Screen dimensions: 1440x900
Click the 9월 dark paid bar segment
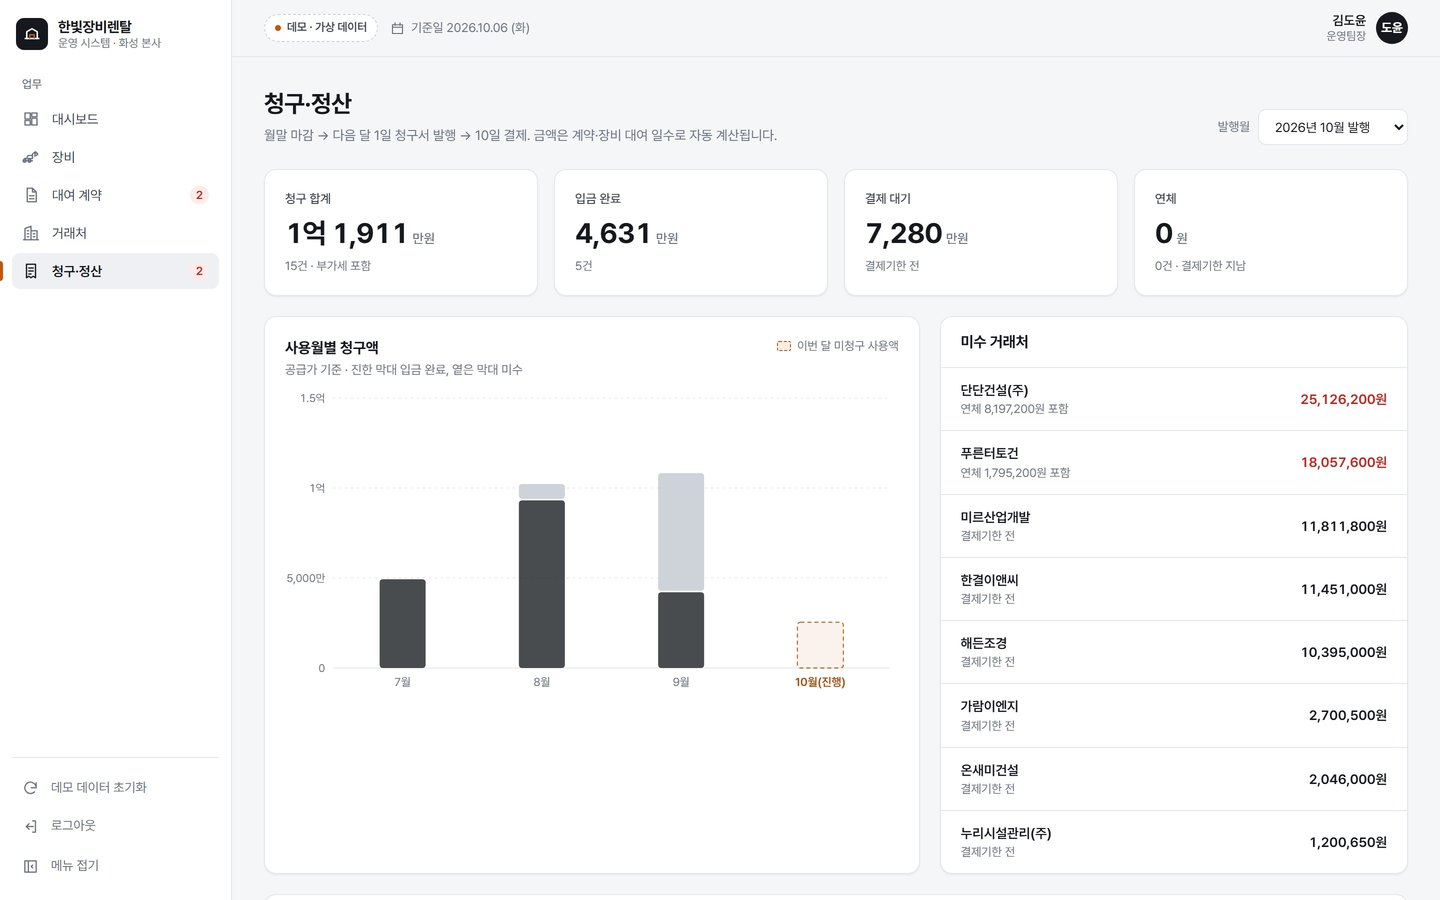click(x=681, y=630)
